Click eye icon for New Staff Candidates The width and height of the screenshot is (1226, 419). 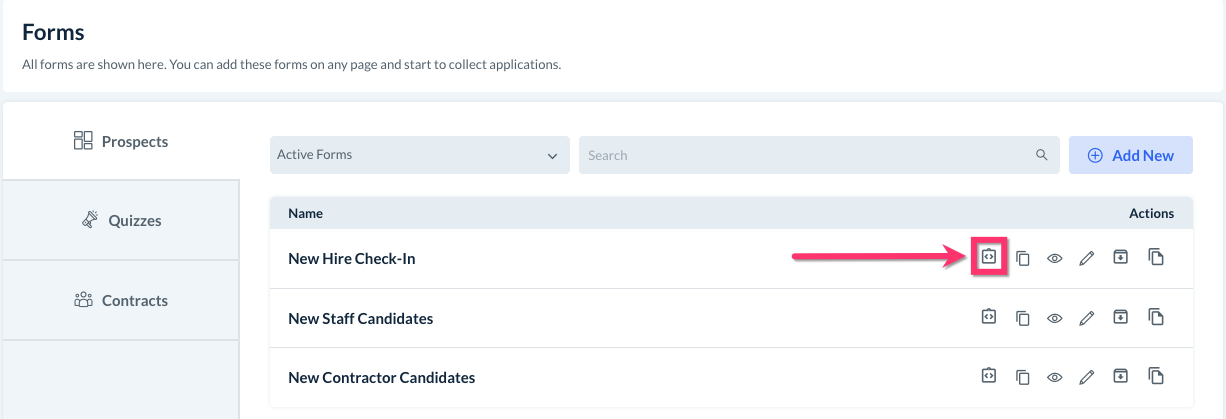(x=1054, y=318)
